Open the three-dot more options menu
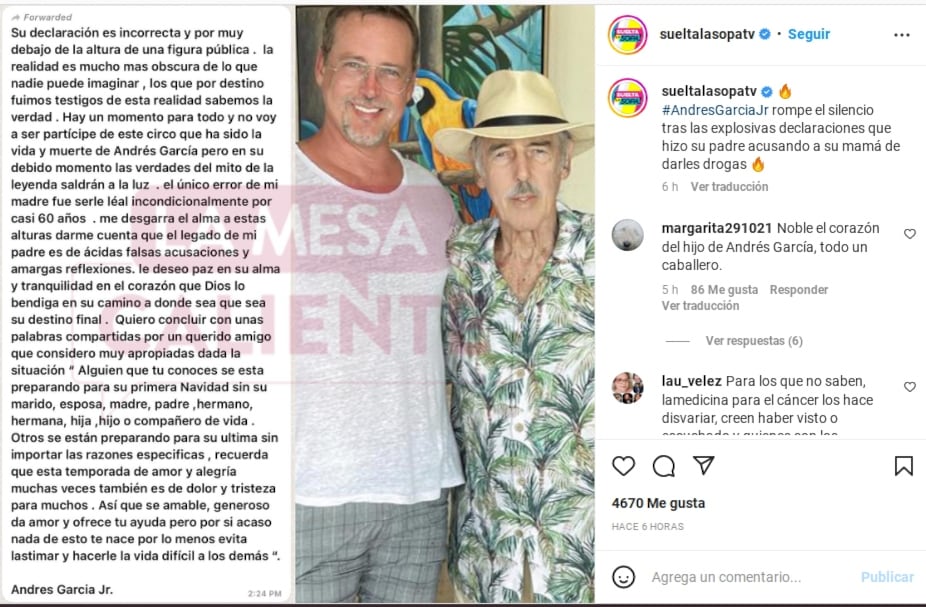This screenshot has width=926, height=607. point(902,35)
